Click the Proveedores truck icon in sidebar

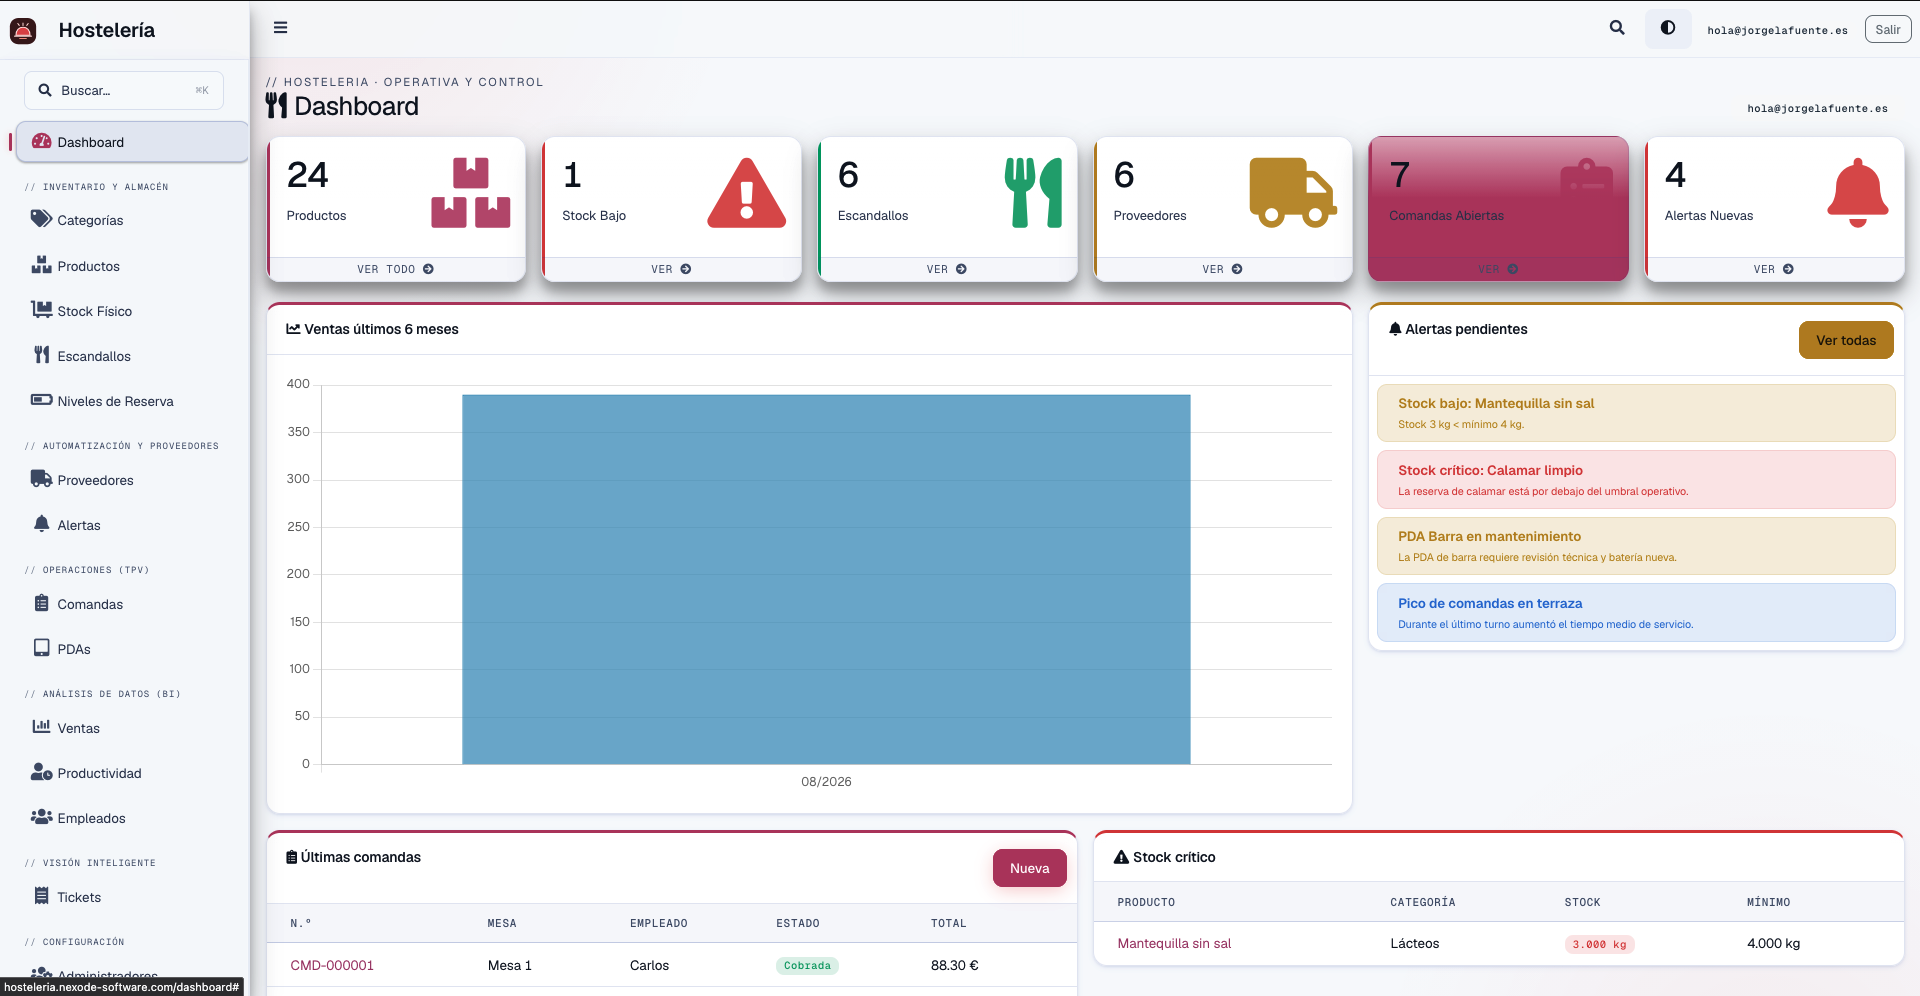41,479
